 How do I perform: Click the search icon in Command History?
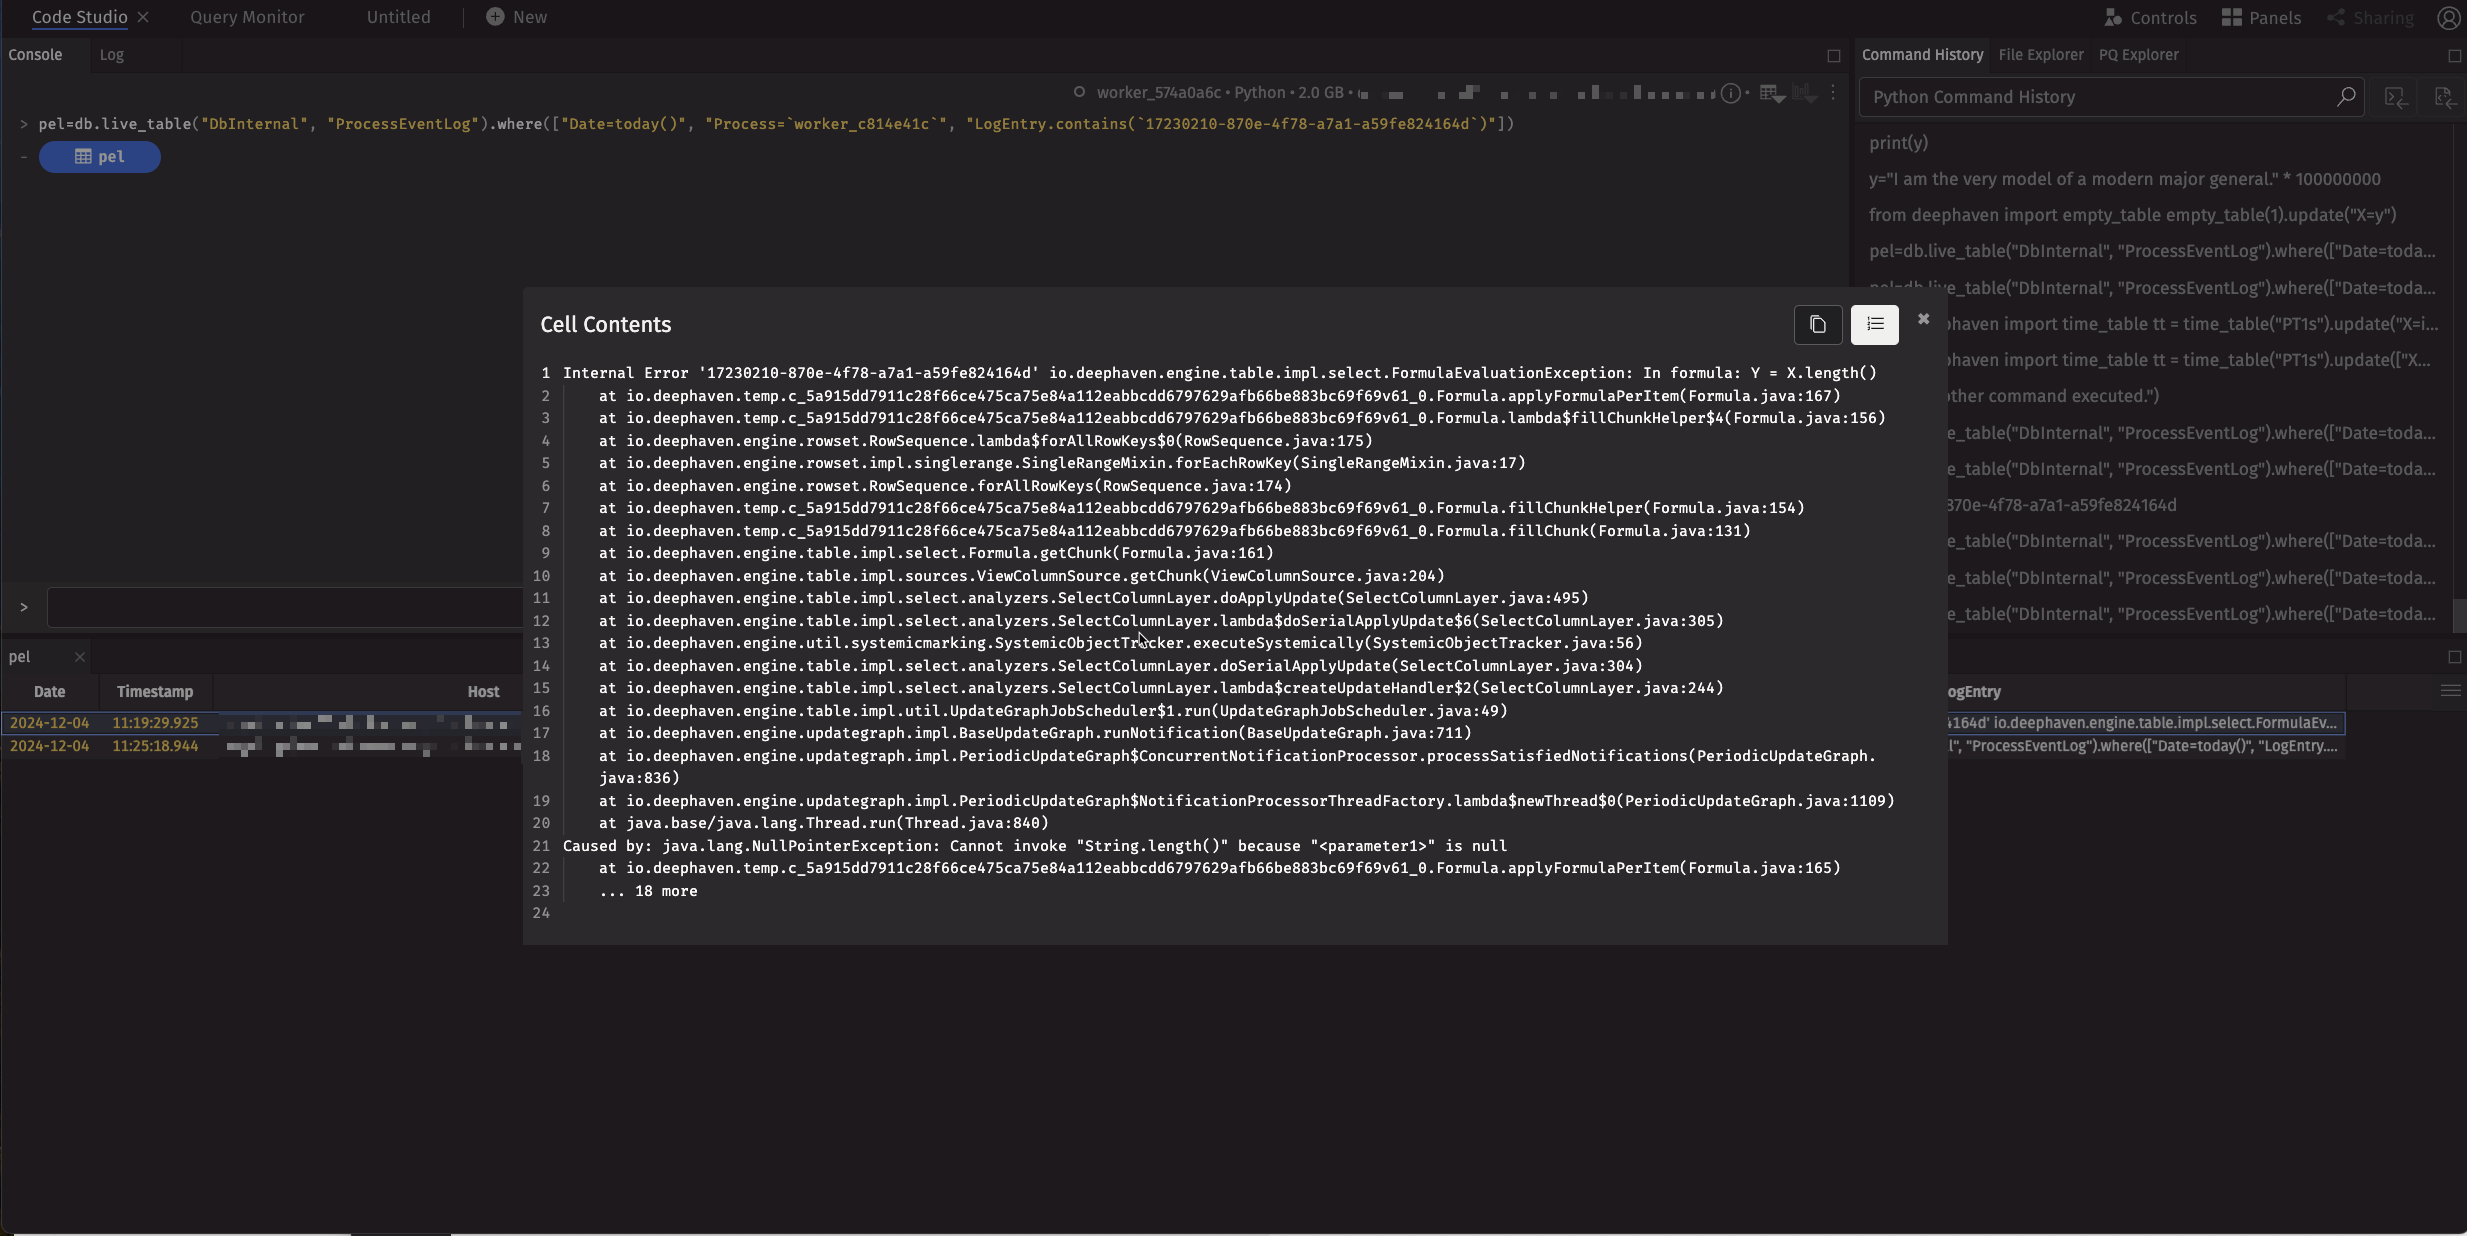click(x=2346, y=97)
